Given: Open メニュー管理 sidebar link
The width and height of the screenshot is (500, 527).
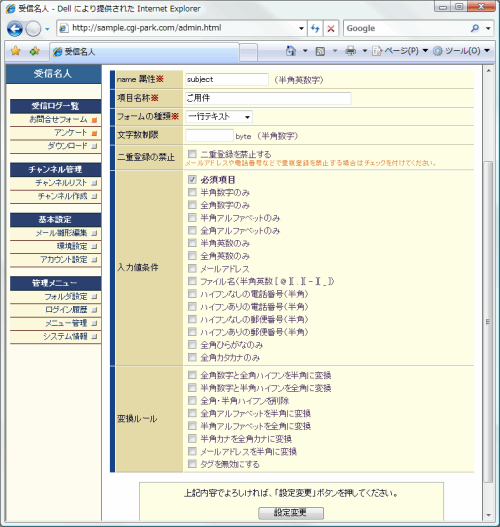Looking at the screenshot, I should [66, 323].
